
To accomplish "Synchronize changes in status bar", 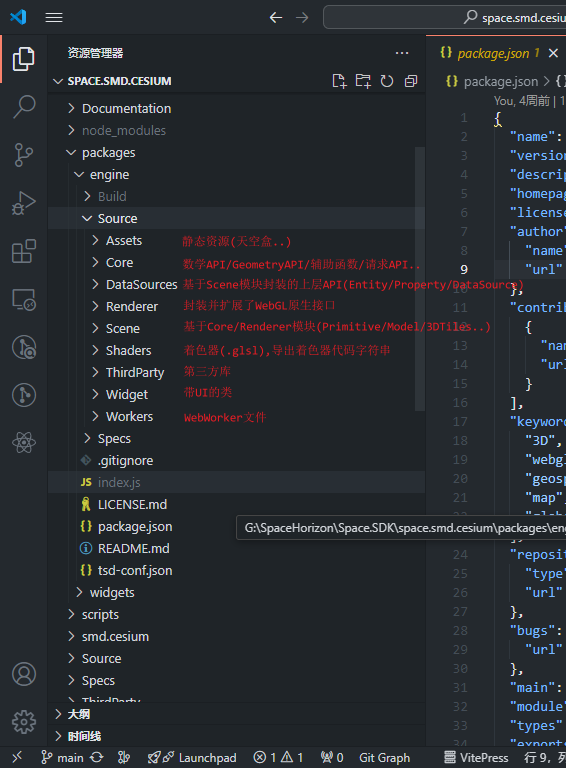I will click(x=96, y=758).
